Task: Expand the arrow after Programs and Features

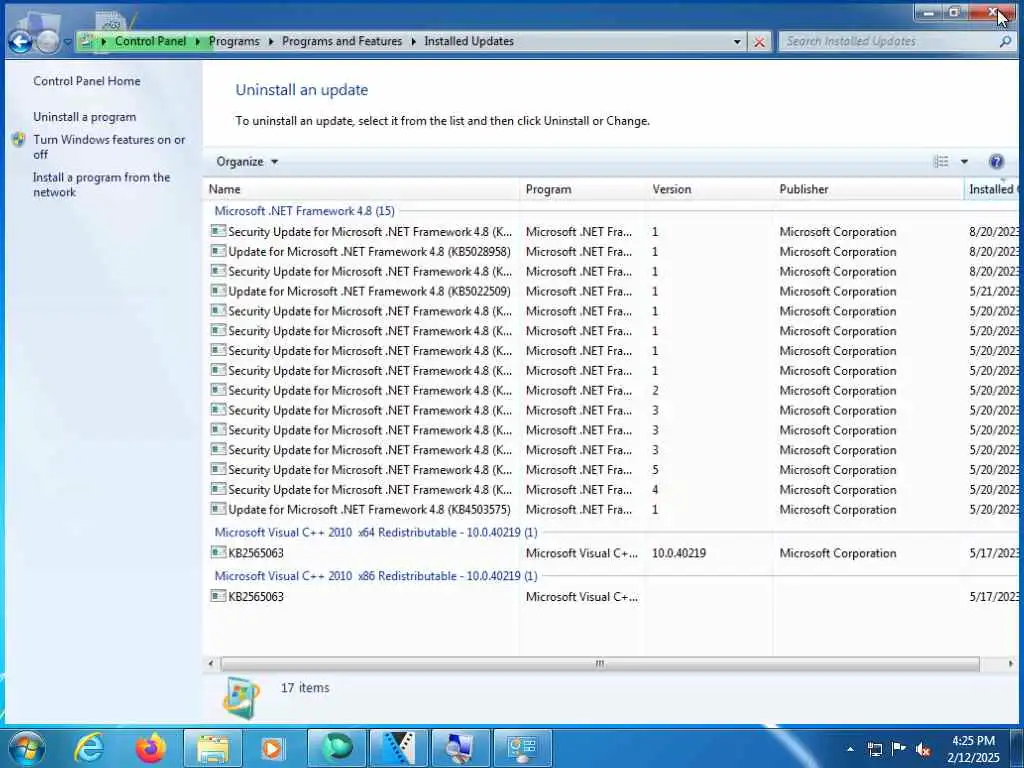Action: point(413,41)
